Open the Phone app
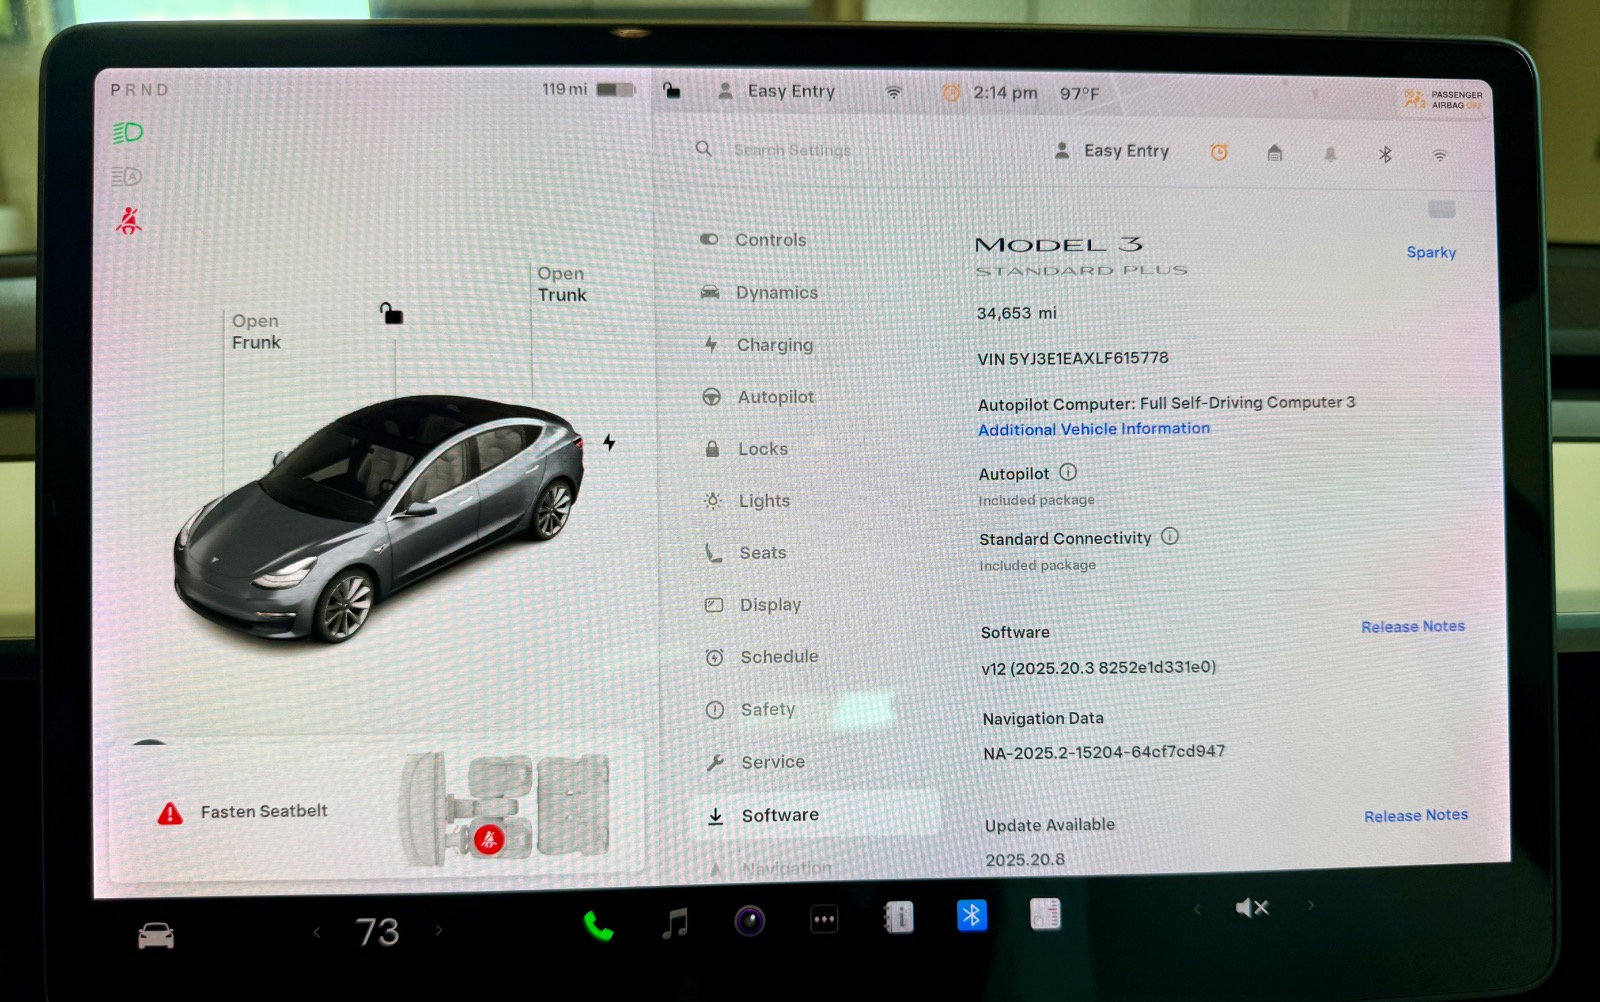This screenshot has width=1600, height=1002. pyautogui.click(x=598, y=926)
